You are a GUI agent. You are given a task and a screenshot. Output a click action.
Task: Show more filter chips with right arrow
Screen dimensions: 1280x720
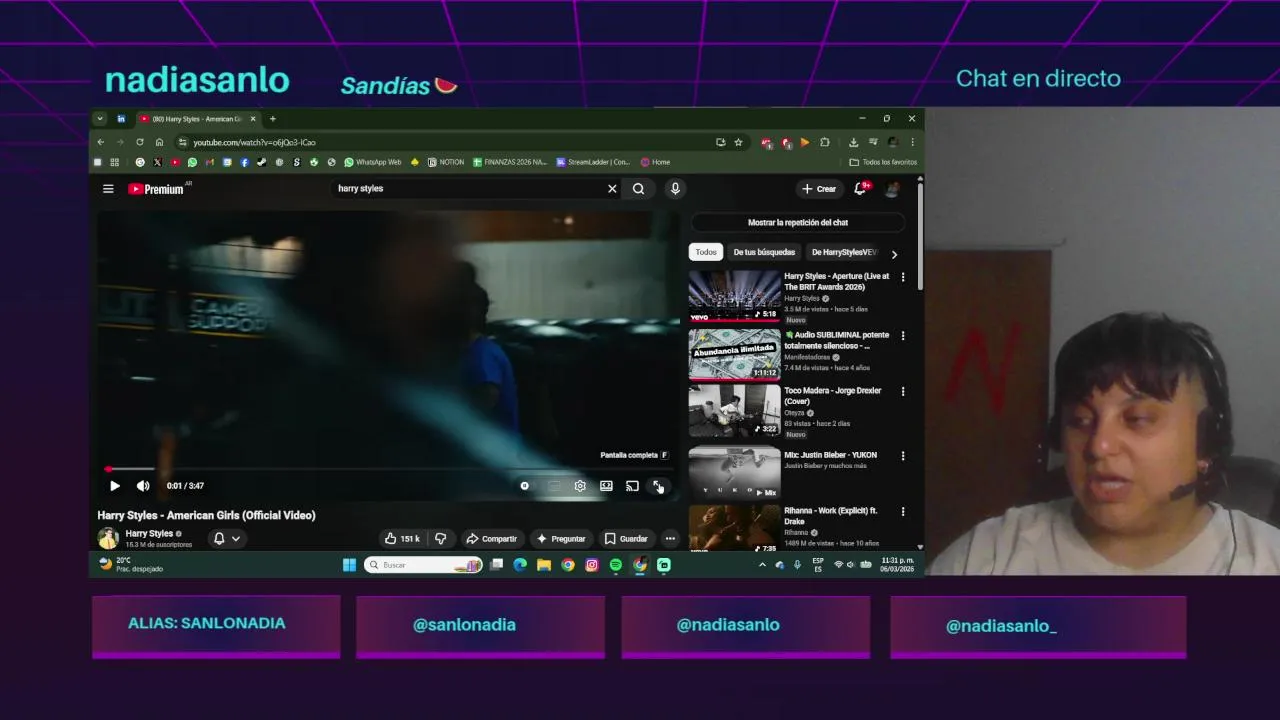pos(894,254)
